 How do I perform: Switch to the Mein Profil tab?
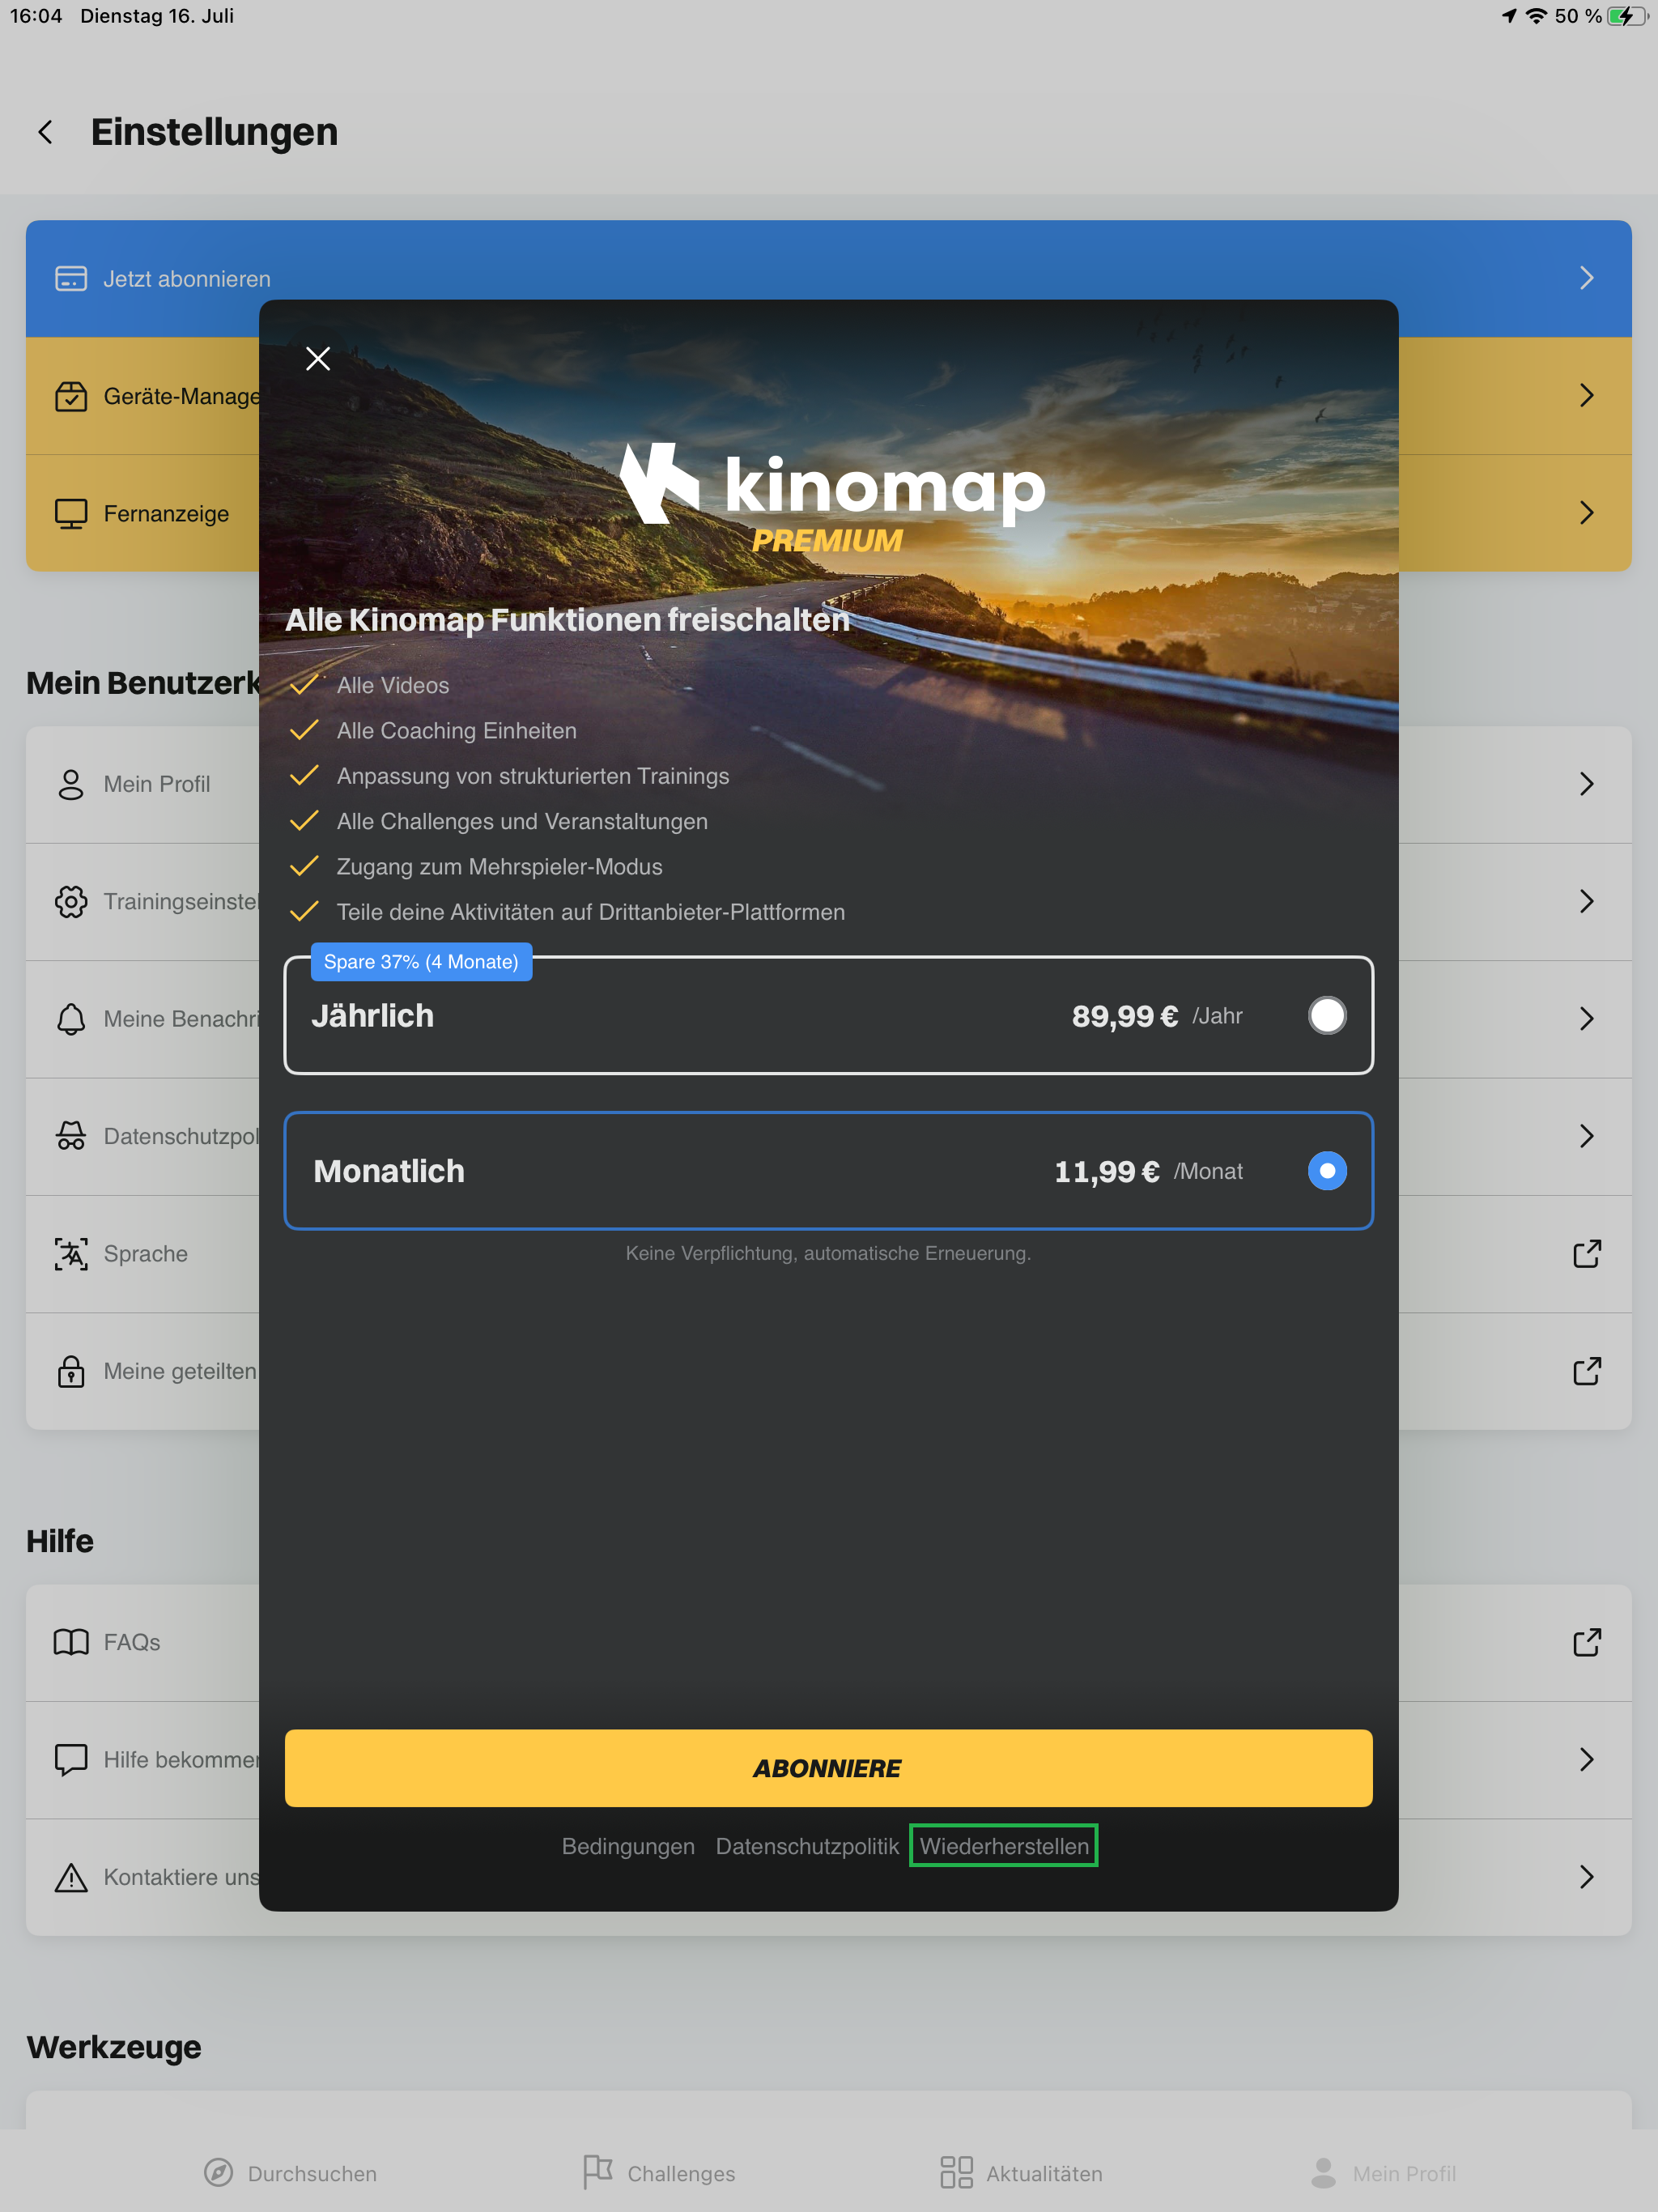1383,2173
